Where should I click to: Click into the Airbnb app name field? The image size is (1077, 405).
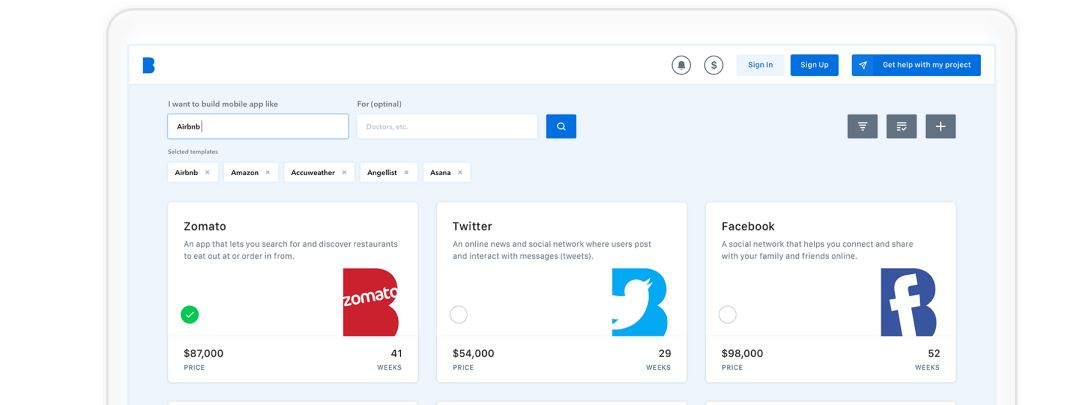[258, 126]
